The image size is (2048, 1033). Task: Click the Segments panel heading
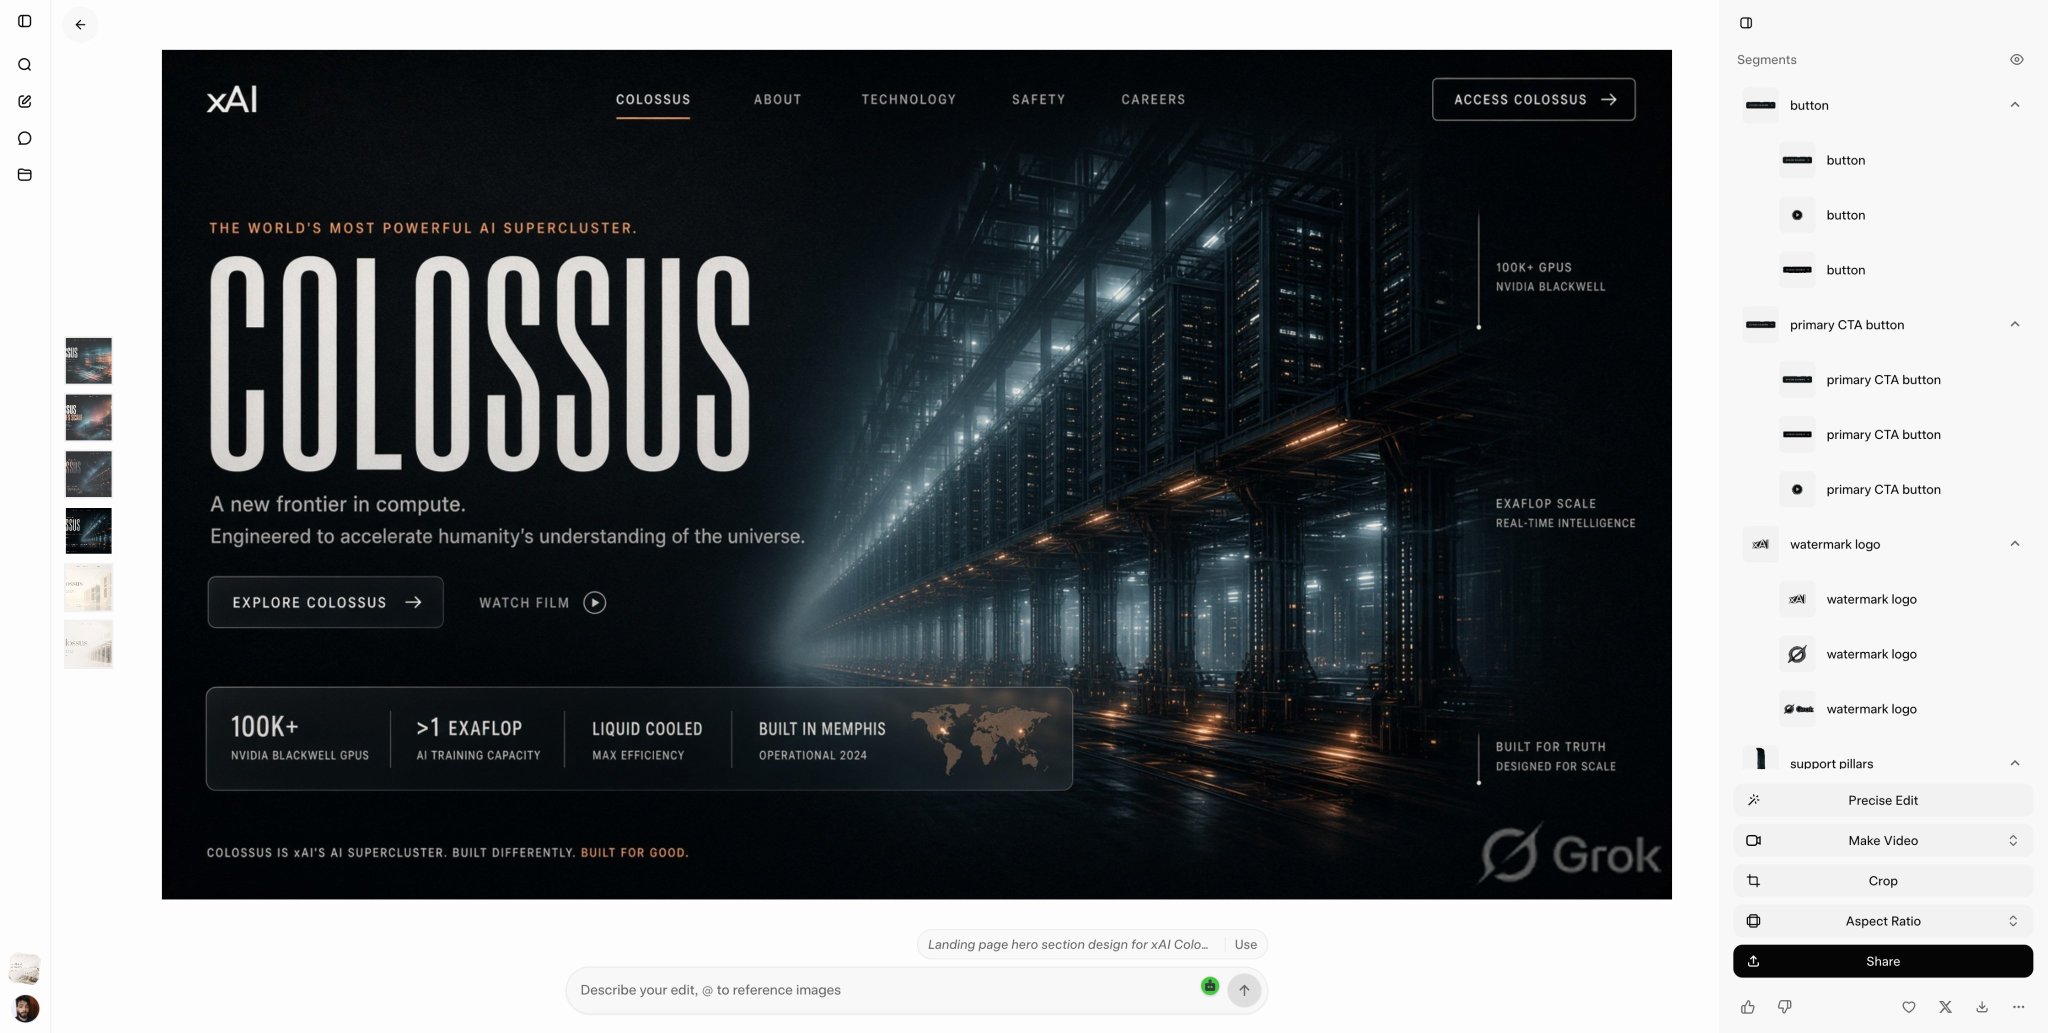pos(1766,60)
